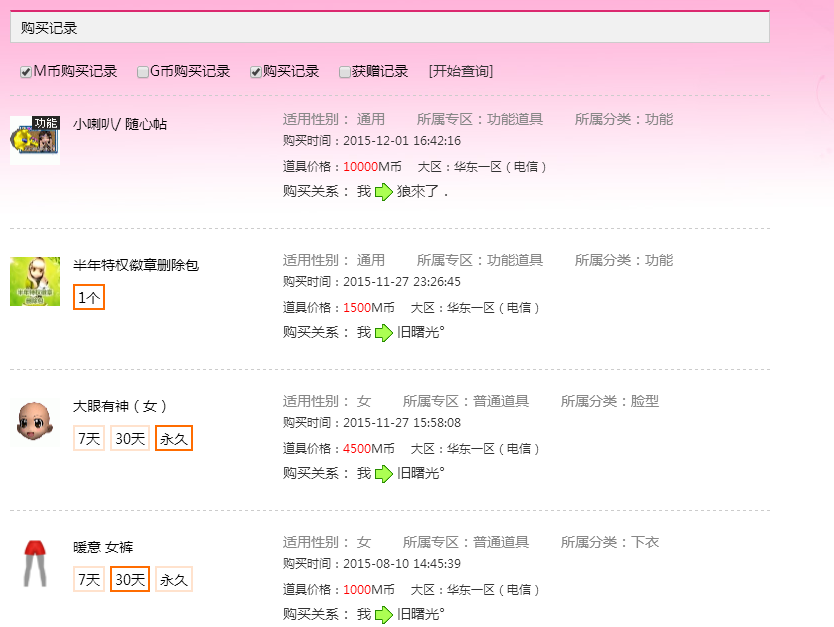Open the 小喇叭/随心帖 item thumbnail

[x=35, y=140]
